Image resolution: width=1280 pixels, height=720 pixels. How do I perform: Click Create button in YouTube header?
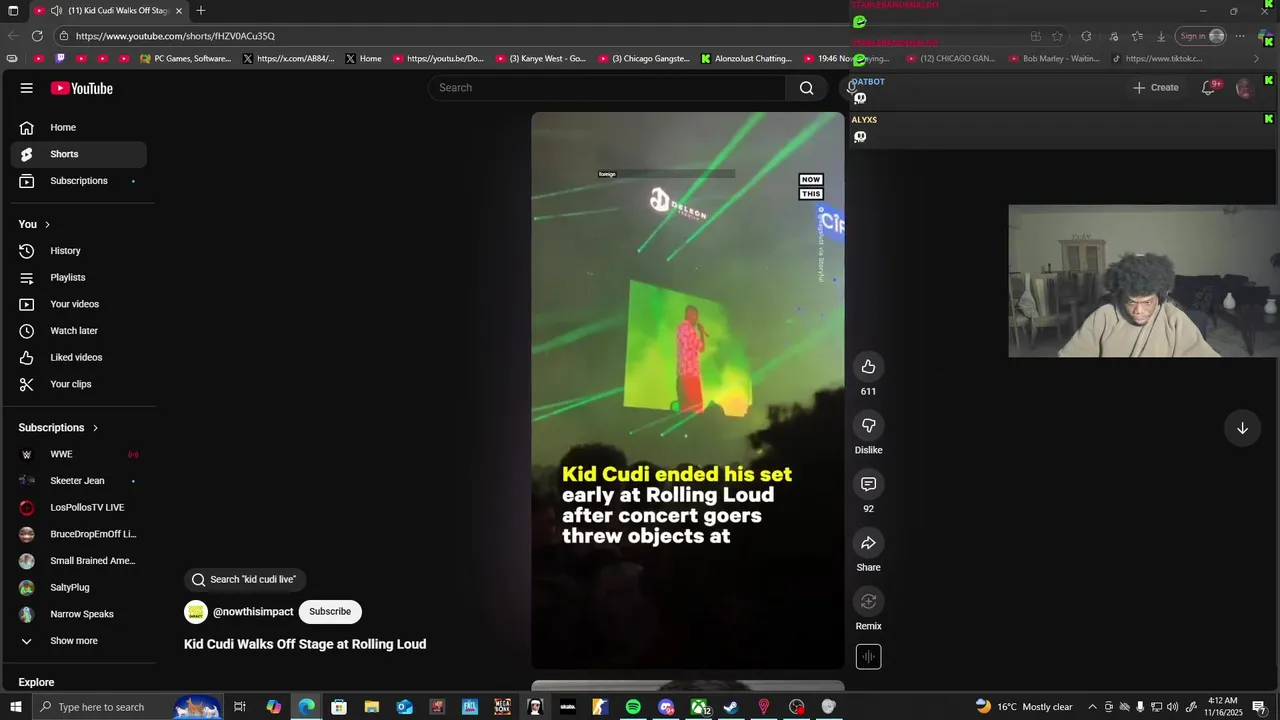1155,88
